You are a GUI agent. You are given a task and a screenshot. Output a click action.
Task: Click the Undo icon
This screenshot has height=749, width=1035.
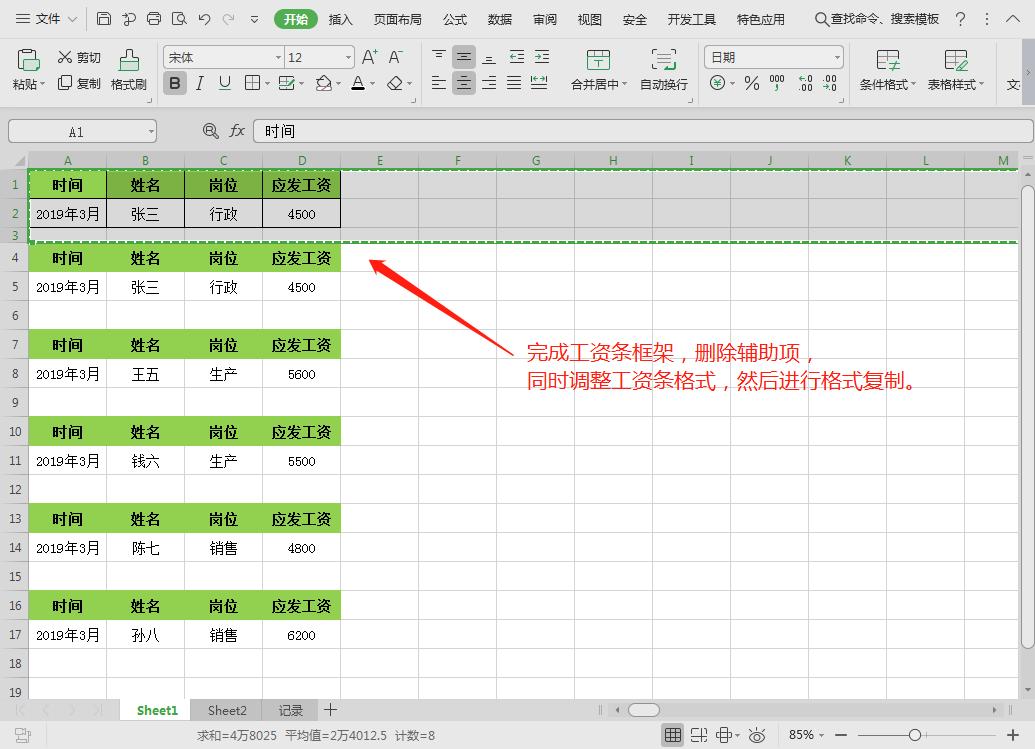coord(206,18)
